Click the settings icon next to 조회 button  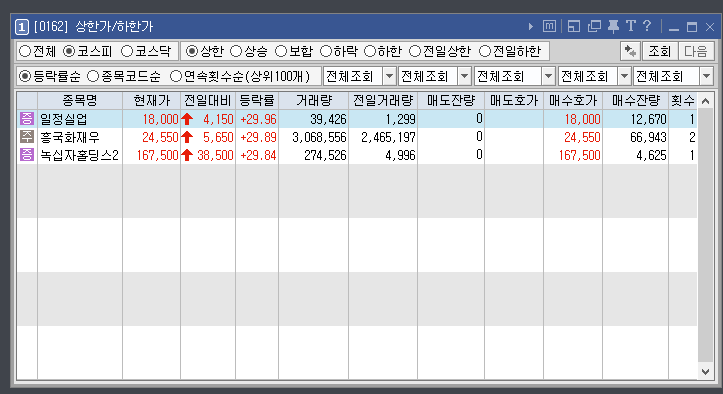click(630, 51)
